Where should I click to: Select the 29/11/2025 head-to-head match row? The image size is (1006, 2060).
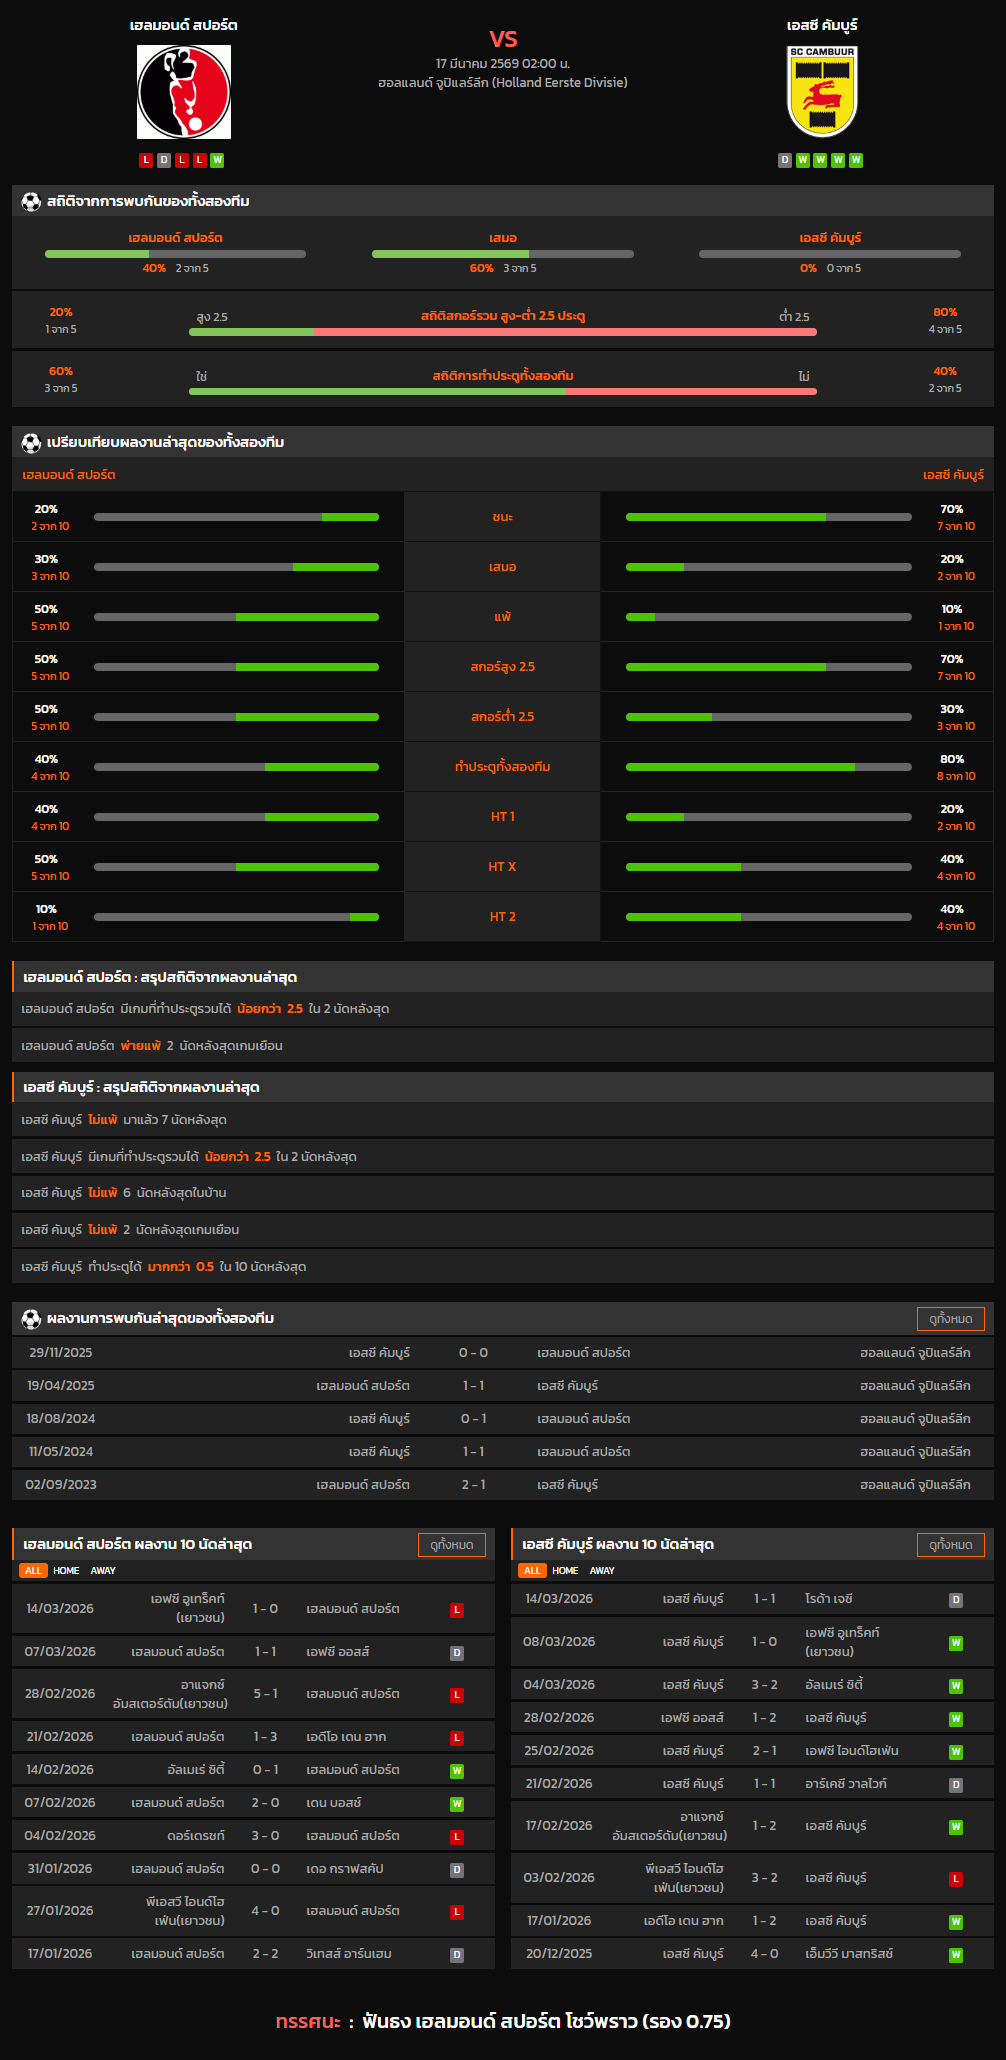pyautogui.click(x=502, y=1353)
